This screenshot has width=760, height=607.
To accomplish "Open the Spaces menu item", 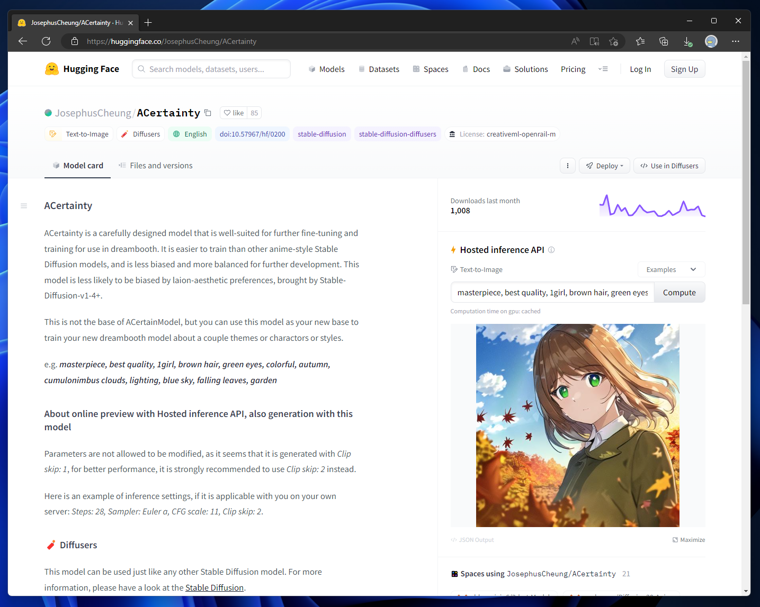I will point(430,69).
